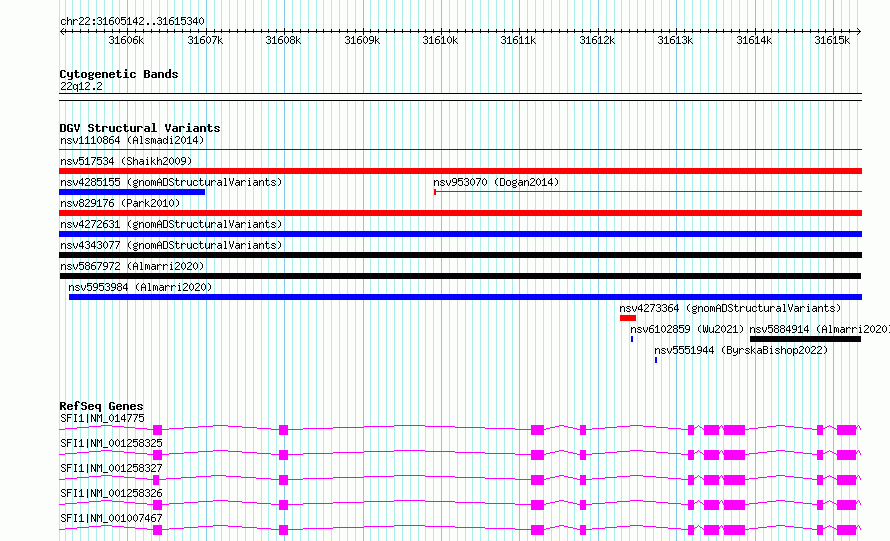
Task: Select variant label nsv5551944 (ByrskaBishop2022)
Action: click(741, 350)
